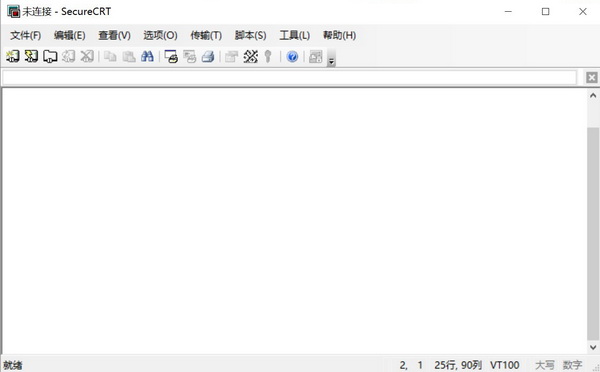
Task: Click the blue Help question mark icon
Action: pyautogui.click(x=292, y=57)
